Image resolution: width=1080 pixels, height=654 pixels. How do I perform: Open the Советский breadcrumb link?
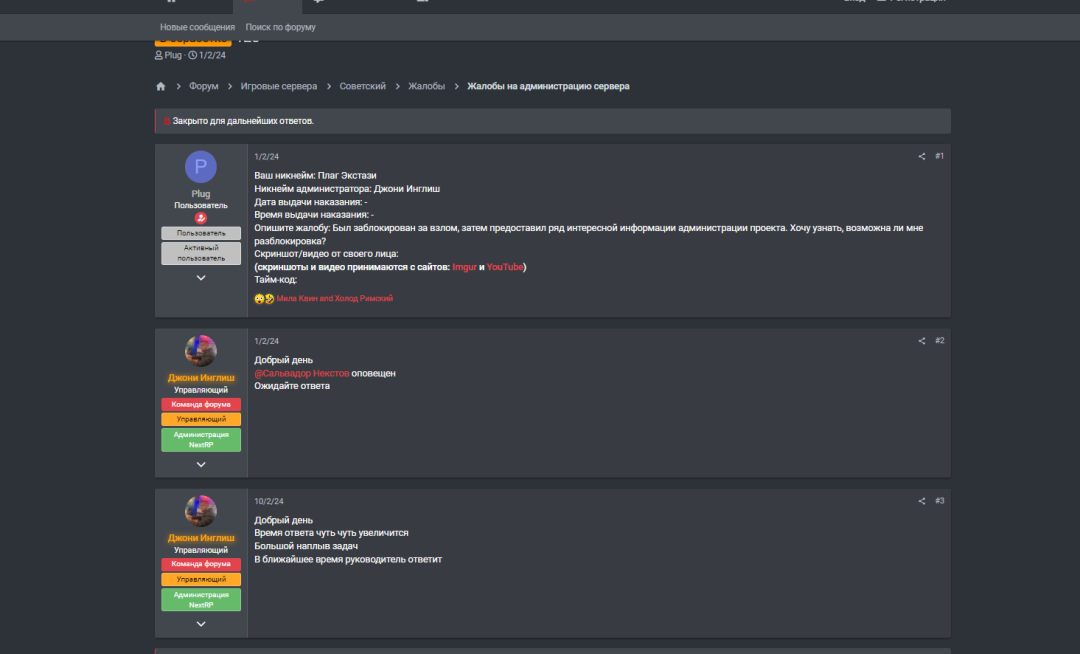click(362, 87)
